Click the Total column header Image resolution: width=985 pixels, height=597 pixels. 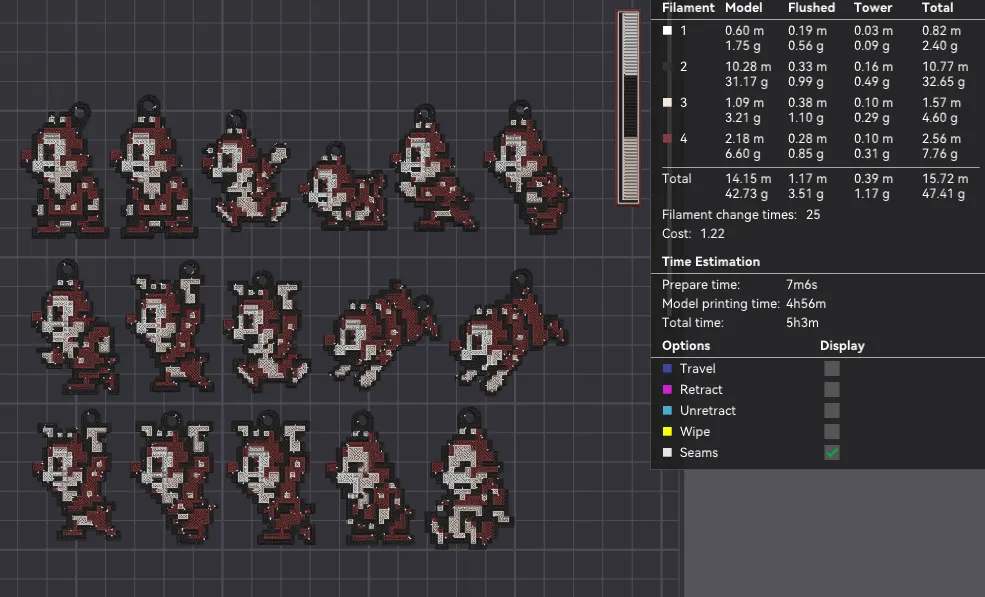937,8
